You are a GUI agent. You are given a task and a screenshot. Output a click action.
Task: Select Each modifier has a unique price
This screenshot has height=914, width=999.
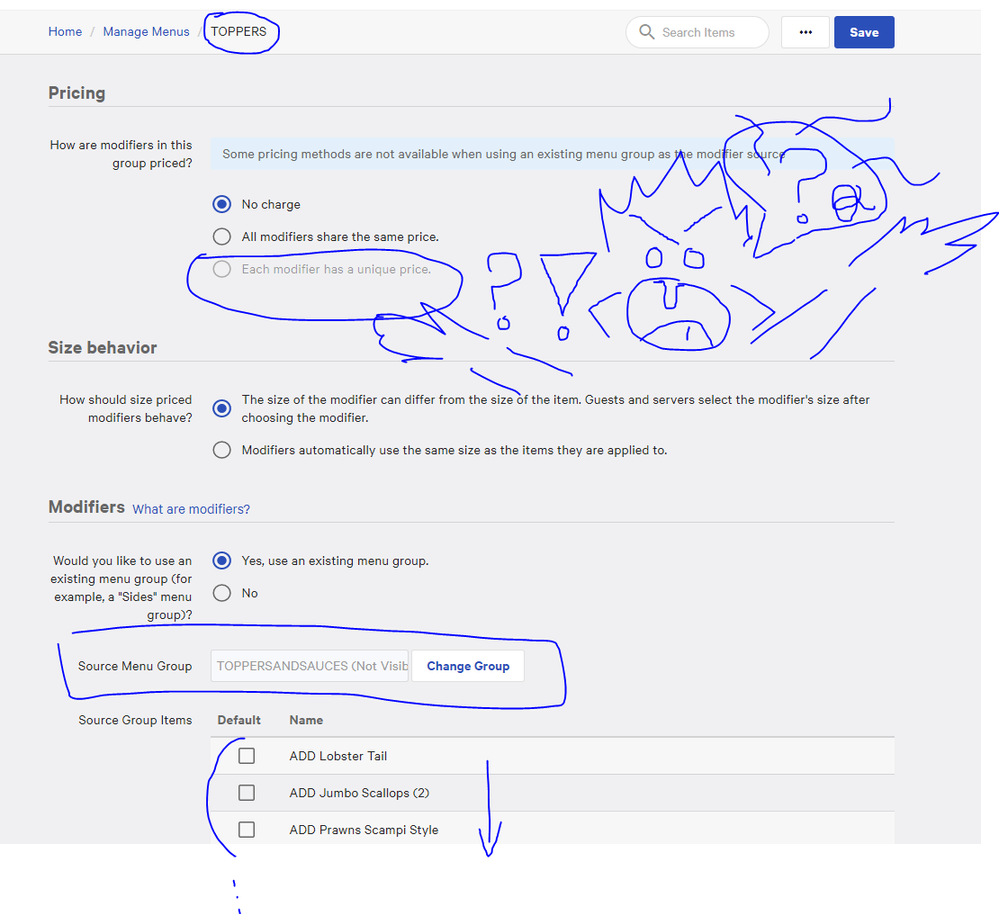coord(222,269)
